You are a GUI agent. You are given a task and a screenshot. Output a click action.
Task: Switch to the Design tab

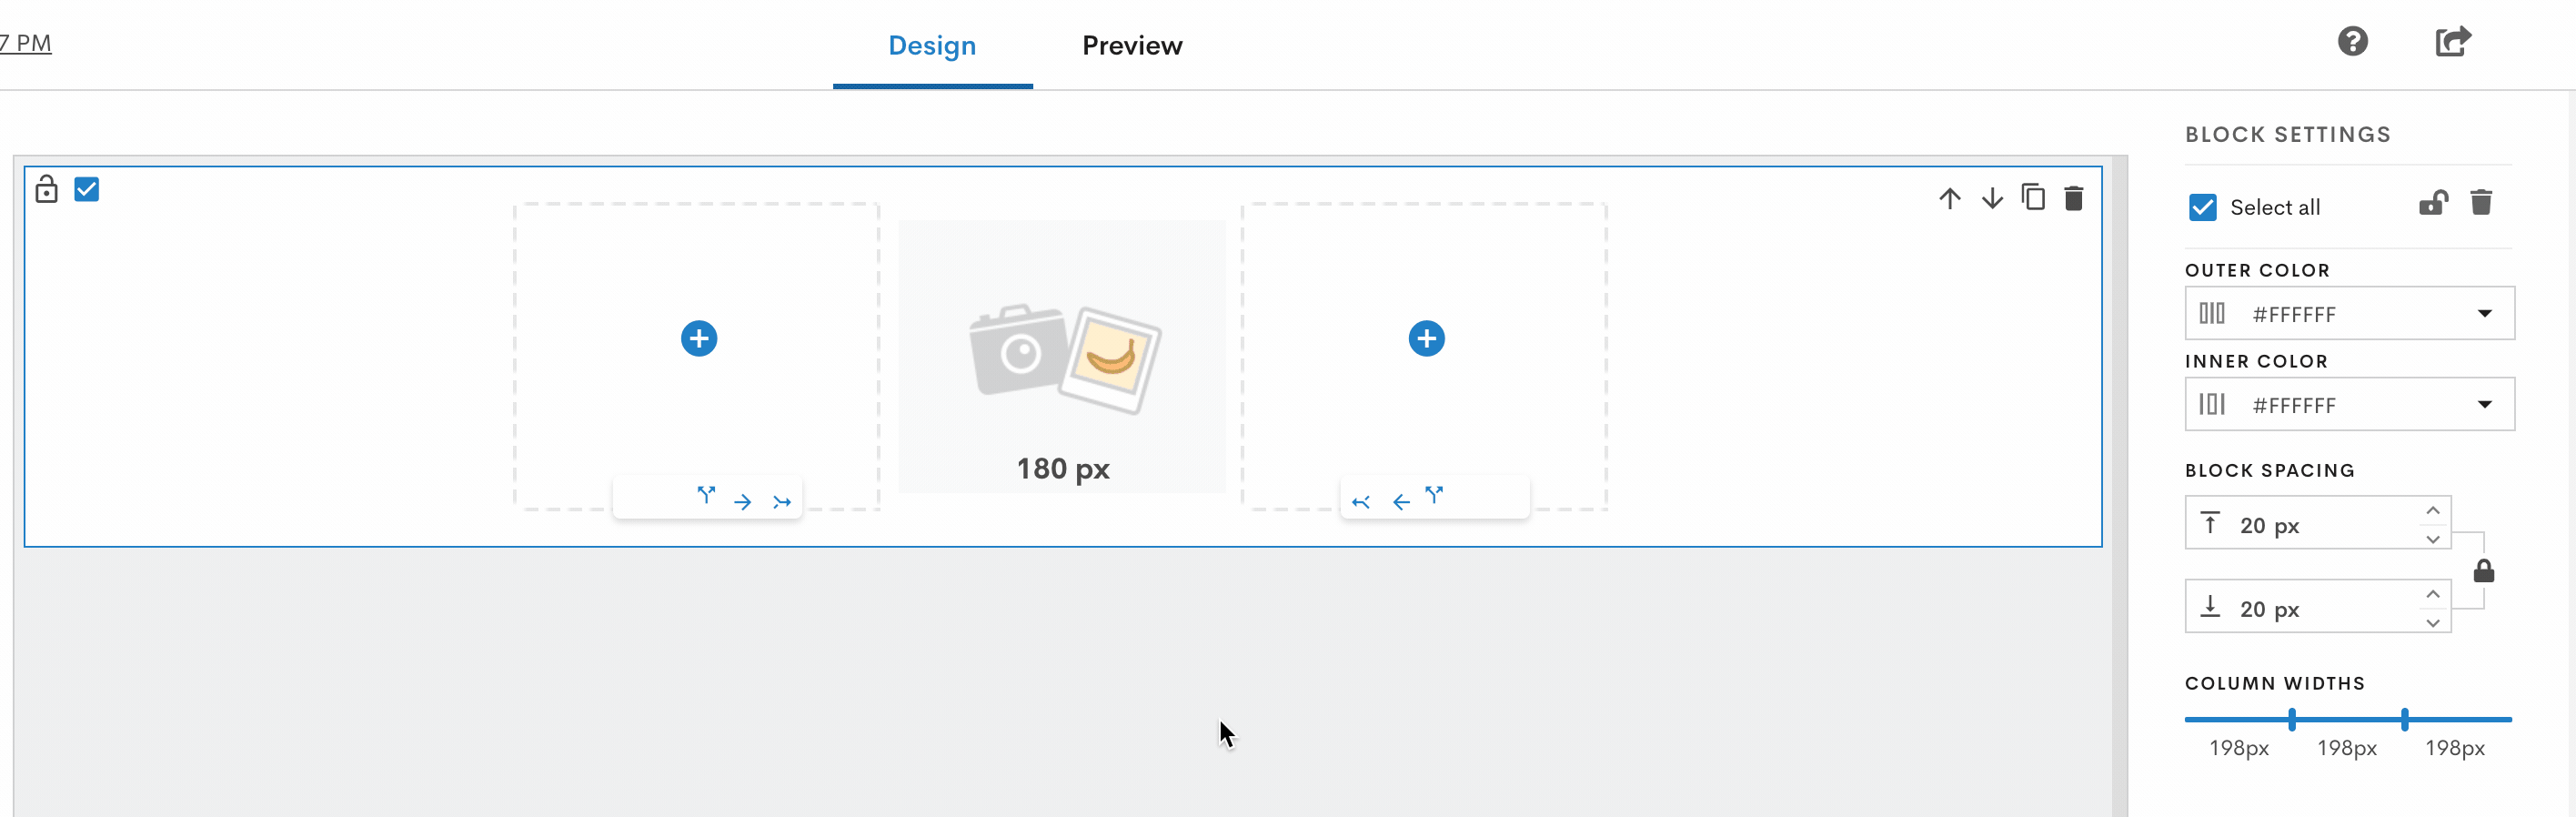click(x=932, y=46)
